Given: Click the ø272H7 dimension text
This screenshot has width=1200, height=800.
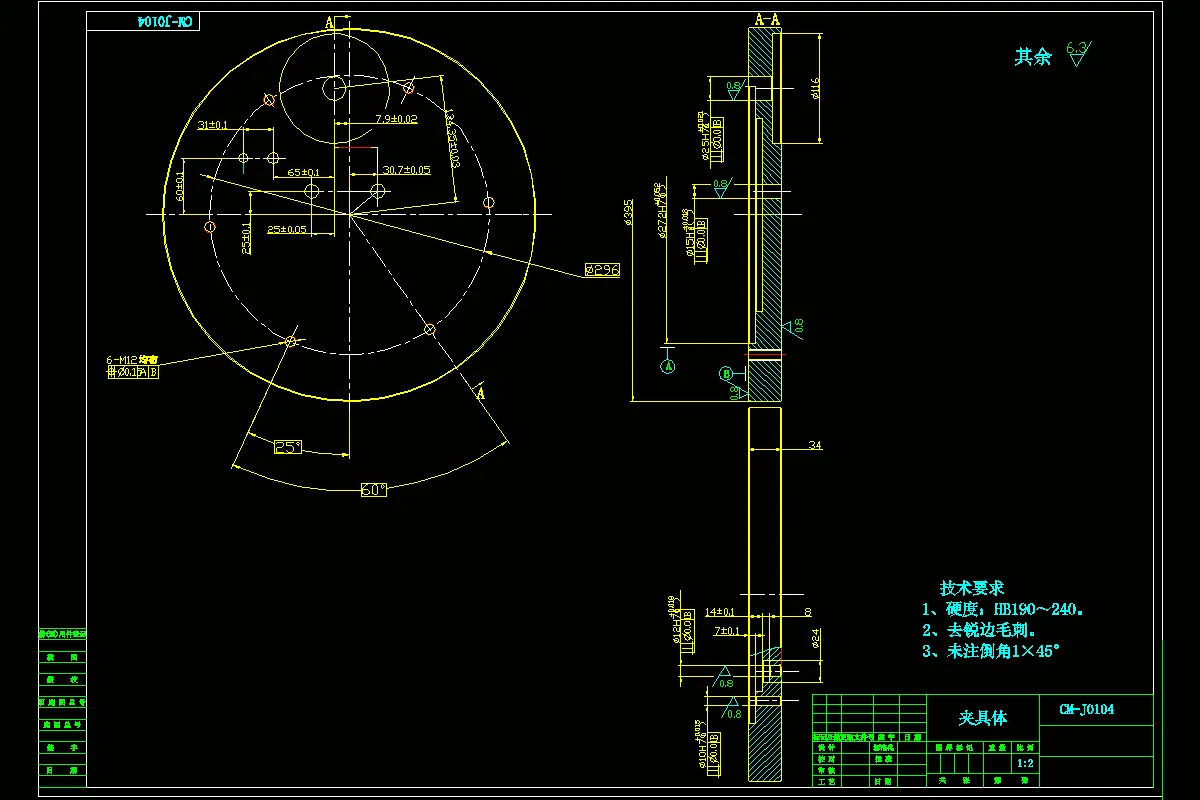Looking at the screenshot, I should (660, 212).
